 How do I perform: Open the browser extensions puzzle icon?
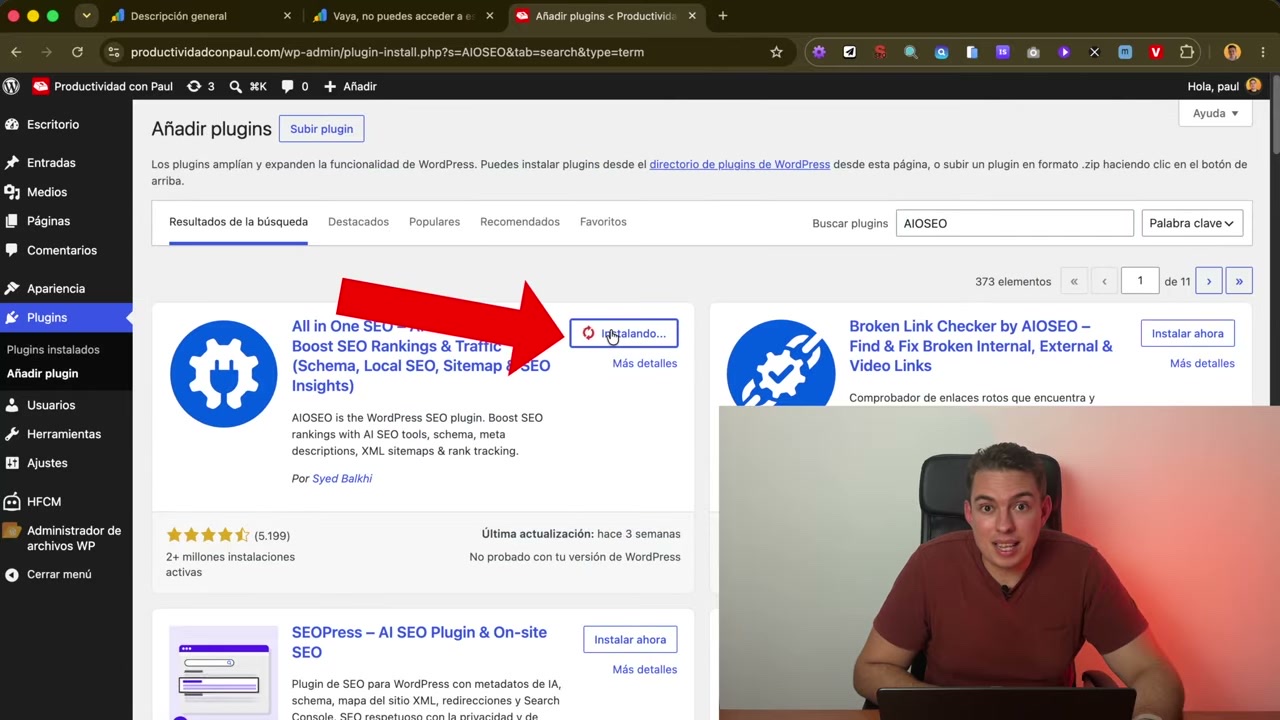[x=1187, y=52]
